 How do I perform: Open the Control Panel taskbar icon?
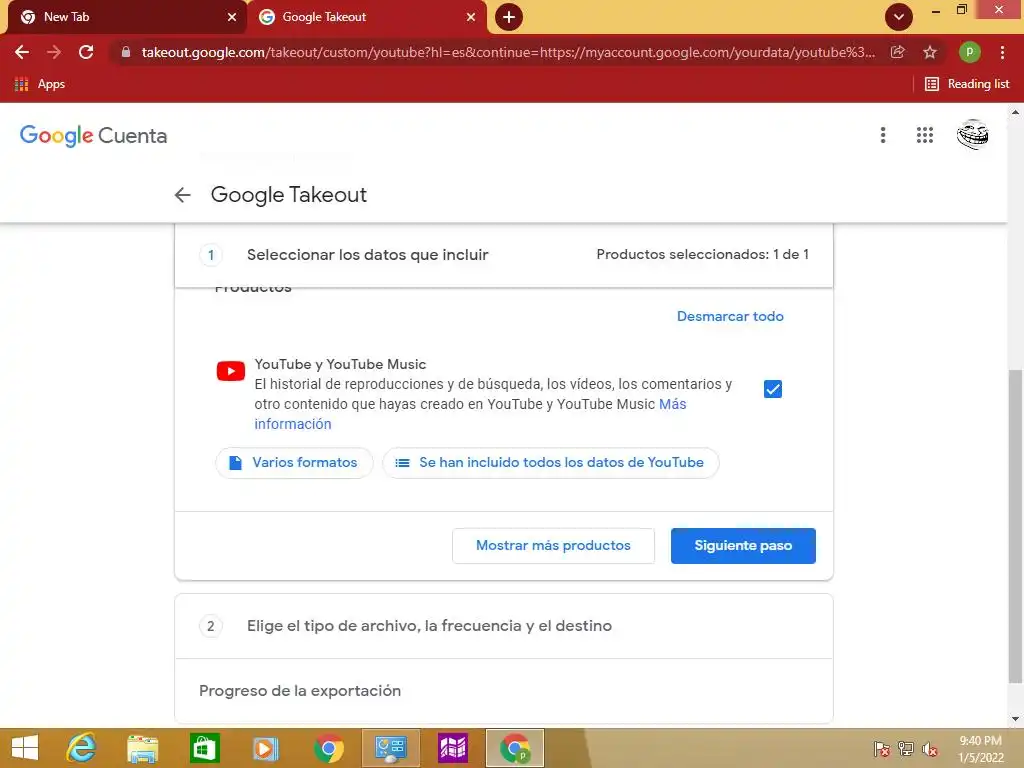pos(391,748)
